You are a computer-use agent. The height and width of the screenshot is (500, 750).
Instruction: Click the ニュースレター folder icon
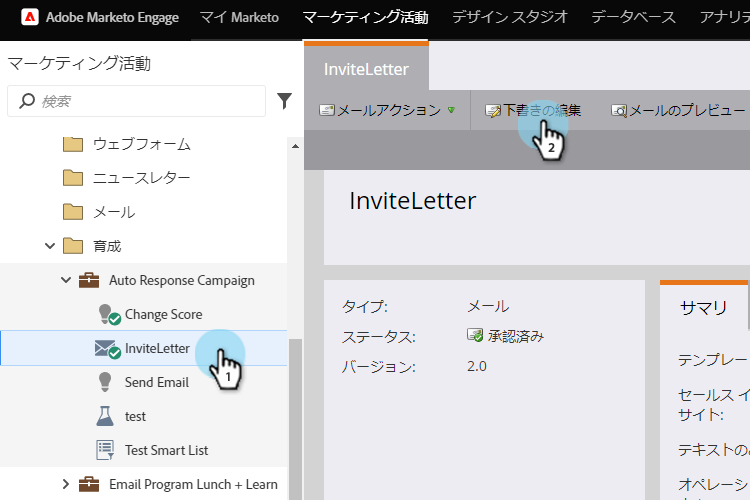pyautogui.click(x=73, y=178)
